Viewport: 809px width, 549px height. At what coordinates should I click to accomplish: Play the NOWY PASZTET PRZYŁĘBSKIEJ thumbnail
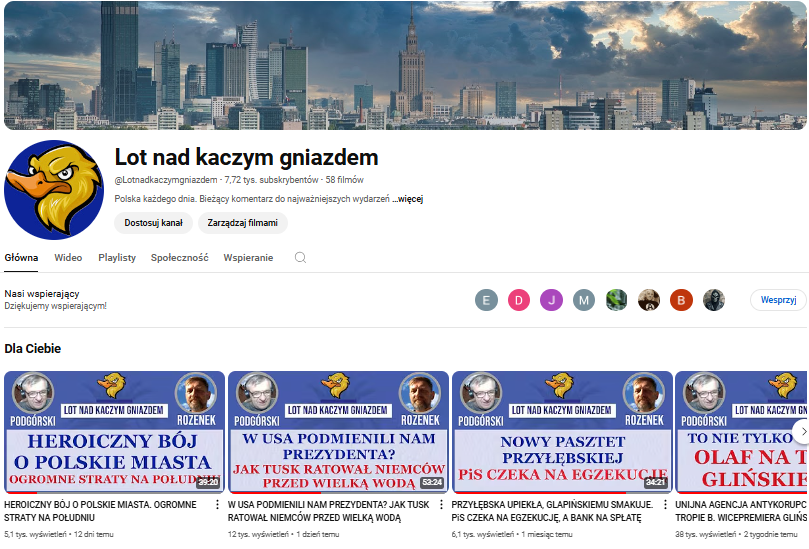562,432
